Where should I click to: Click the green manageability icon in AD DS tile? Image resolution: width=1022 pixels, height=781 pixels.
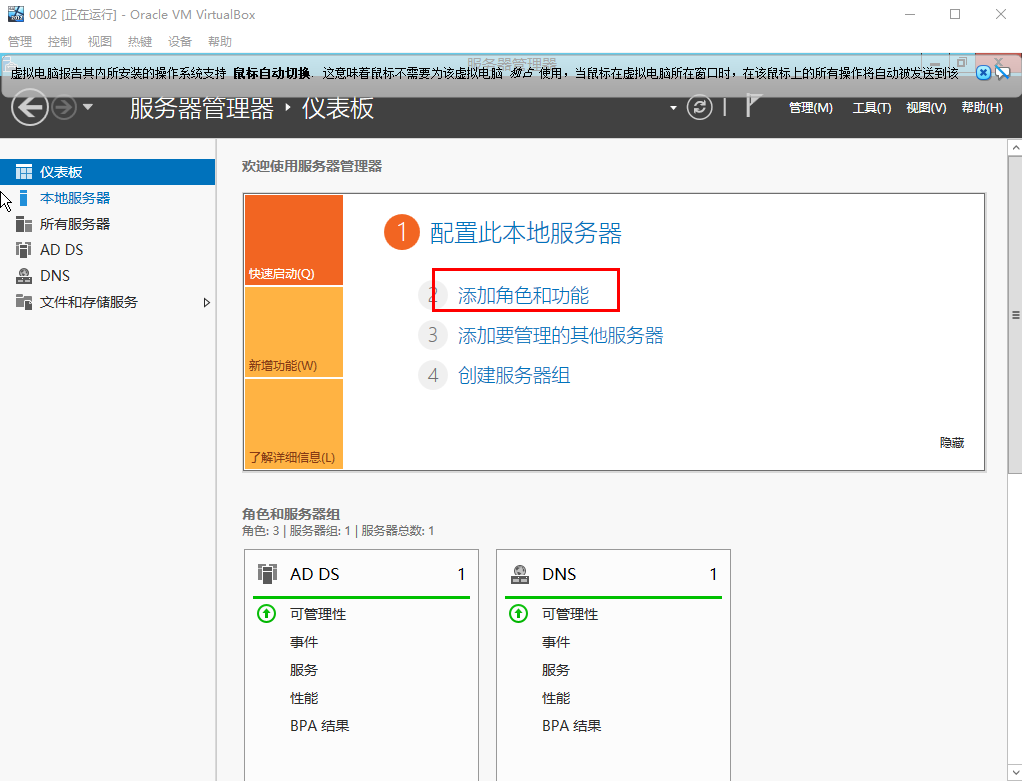pos(266,614)
